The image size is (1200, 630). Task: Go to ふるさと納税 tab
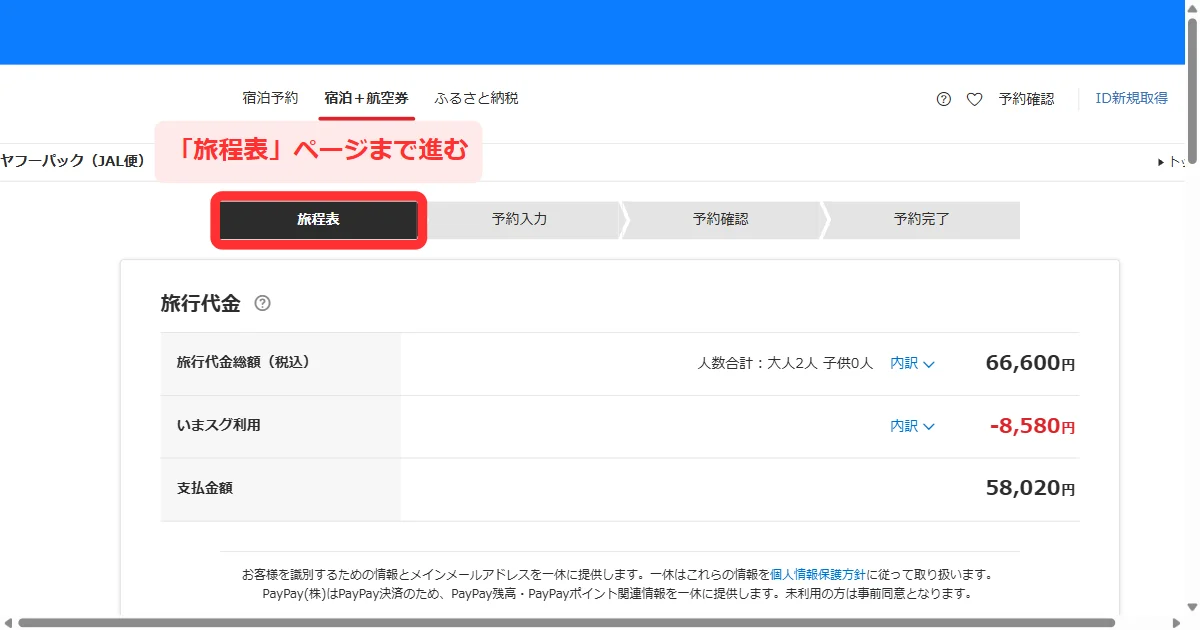[x=476, y=98]
